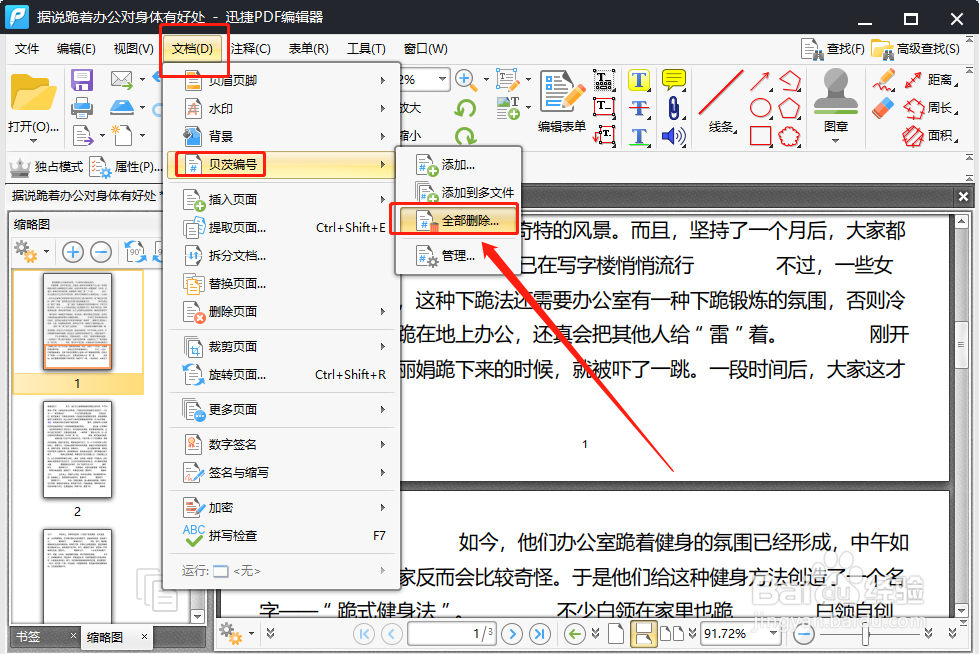Click the save icon

coord(81,80)
